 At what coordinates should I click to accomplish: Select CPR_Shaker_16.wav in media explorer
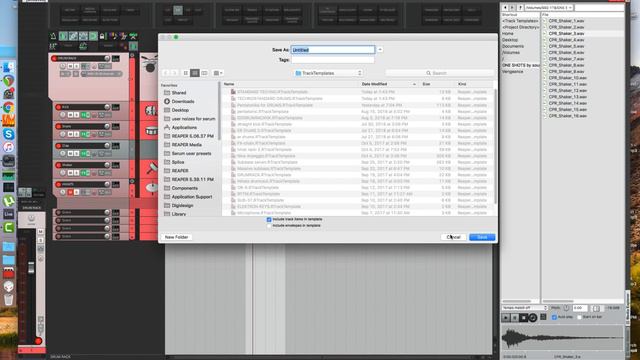coord(567,116)
